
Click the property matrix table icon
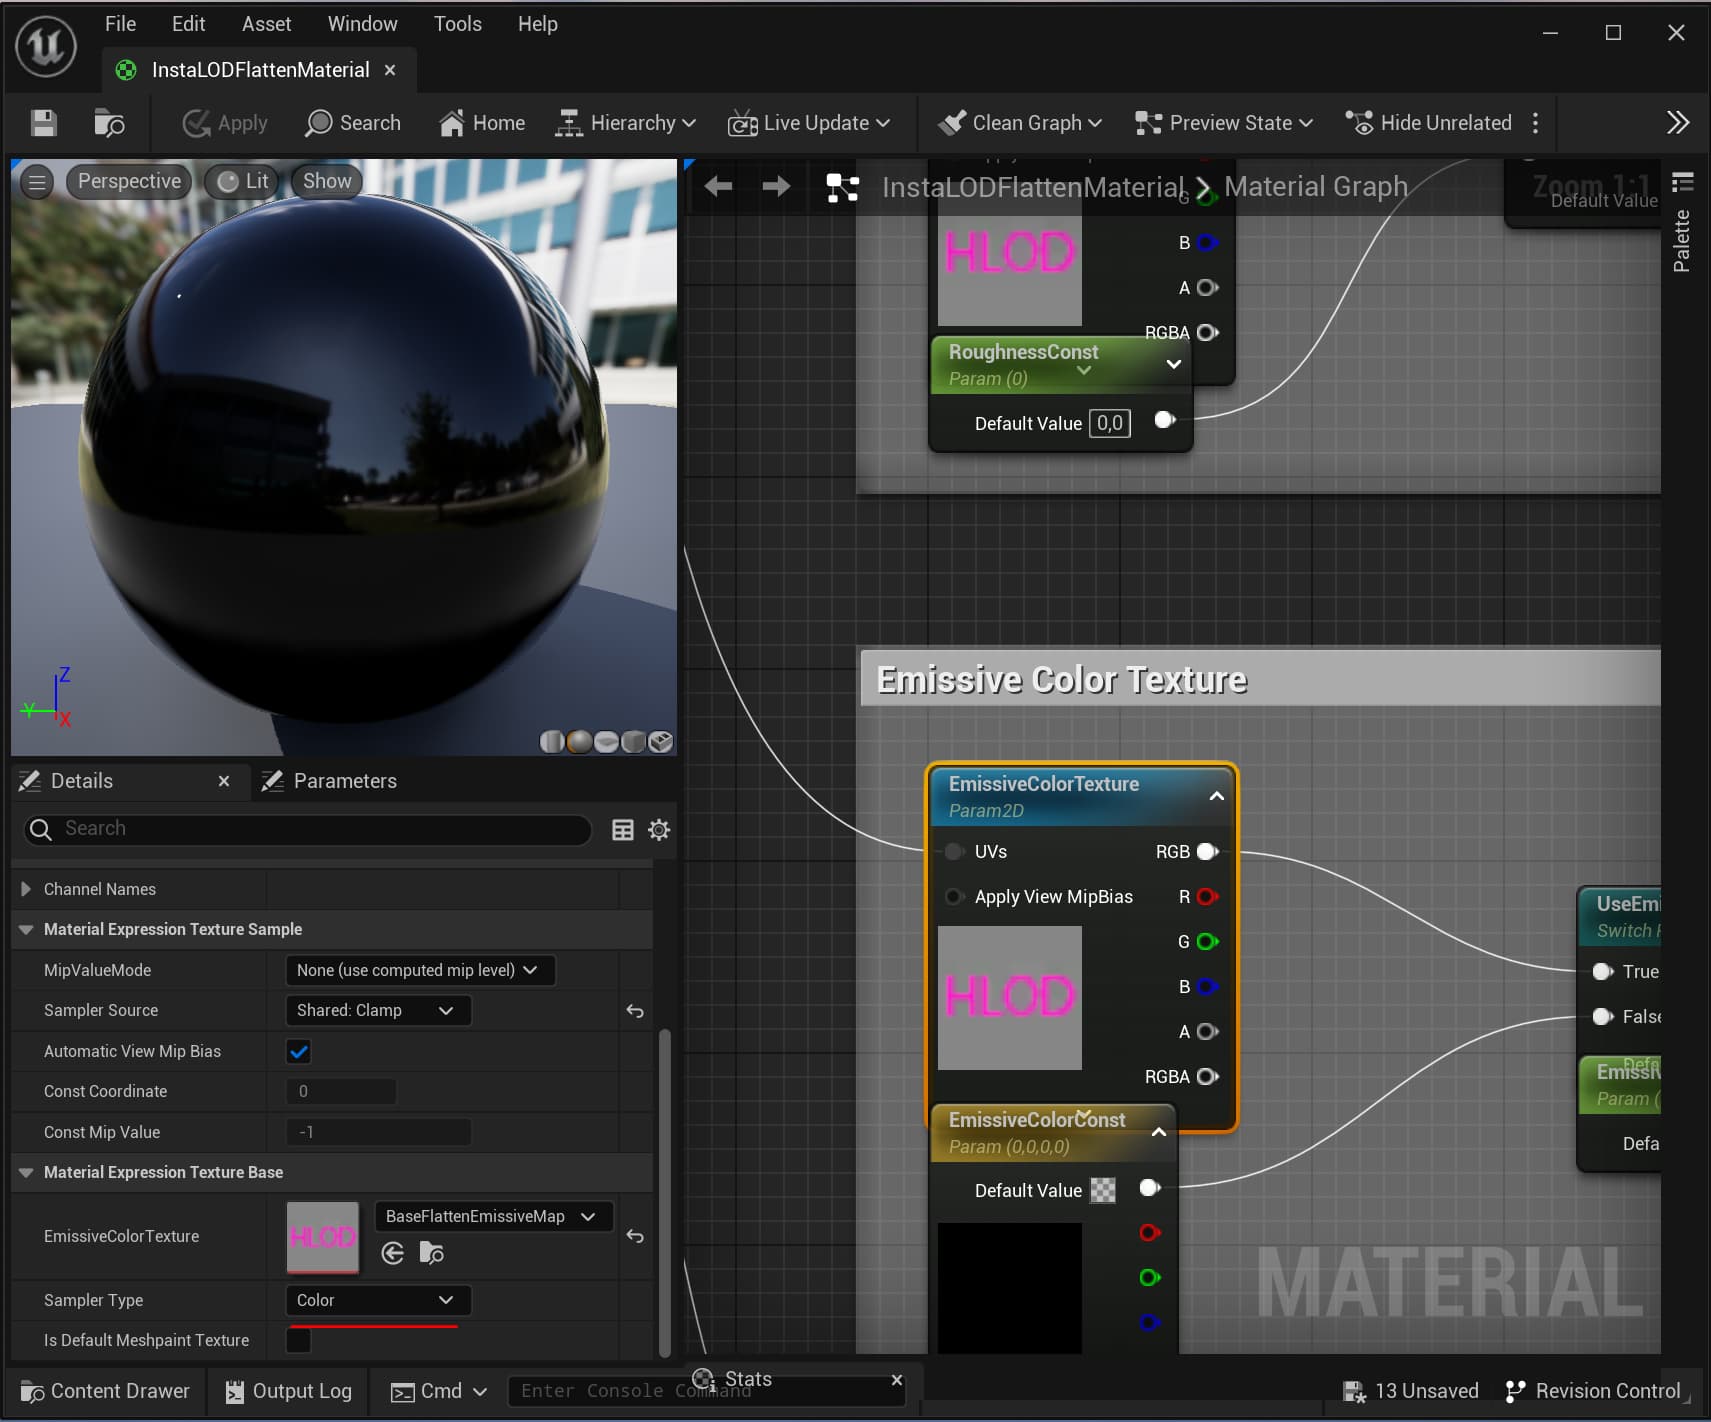click(x=622, y=830)
